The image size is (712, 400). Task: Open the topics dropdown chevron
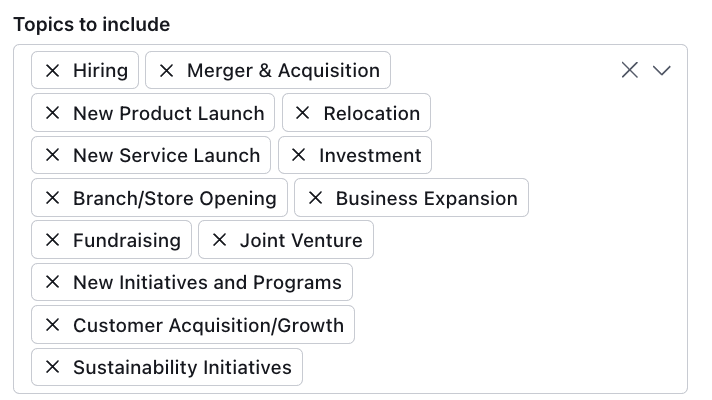click(x=662, y=70)
